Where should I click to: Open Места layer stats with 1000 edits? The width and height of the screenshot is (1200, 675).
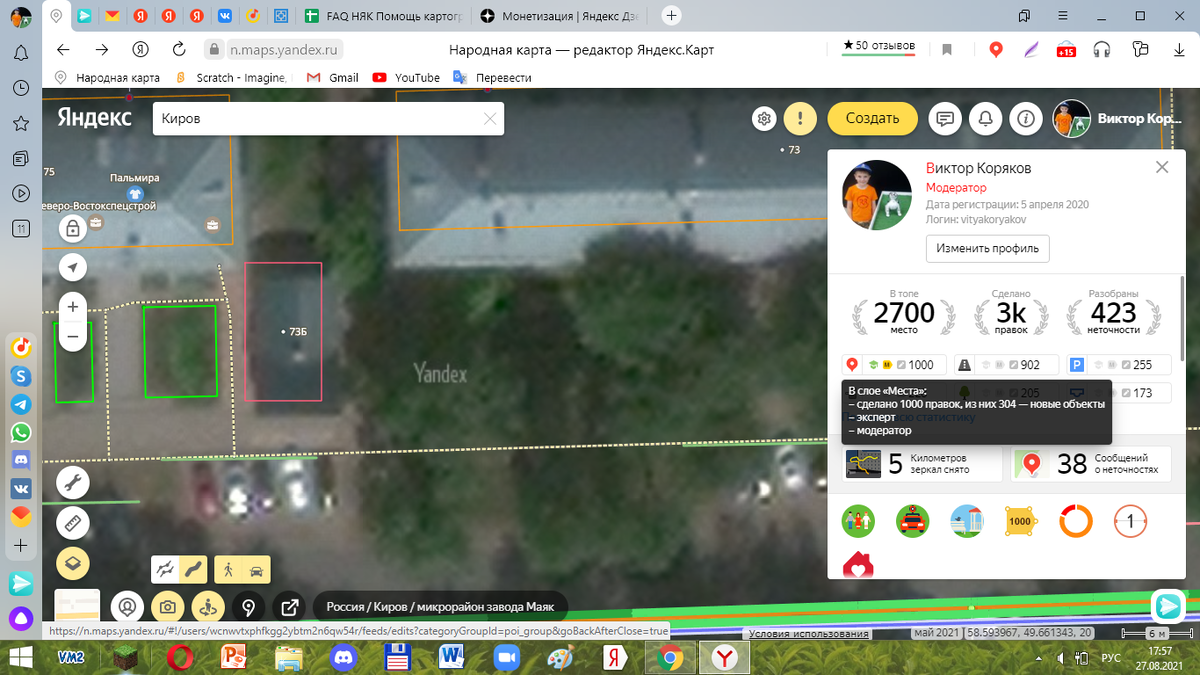(x=893, y=365)
